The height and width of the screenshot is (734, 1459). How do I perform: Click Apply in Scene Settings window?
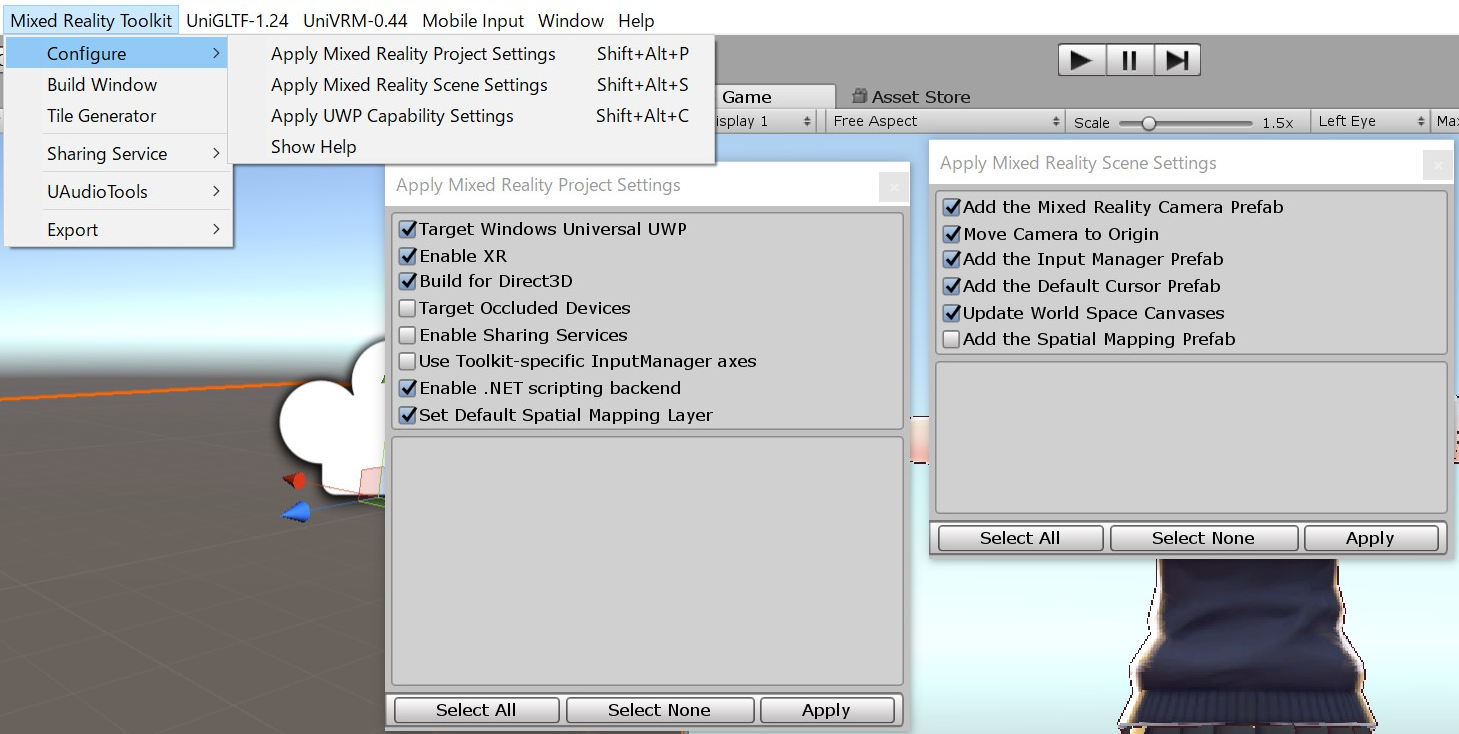click(x=1370, y=538)
